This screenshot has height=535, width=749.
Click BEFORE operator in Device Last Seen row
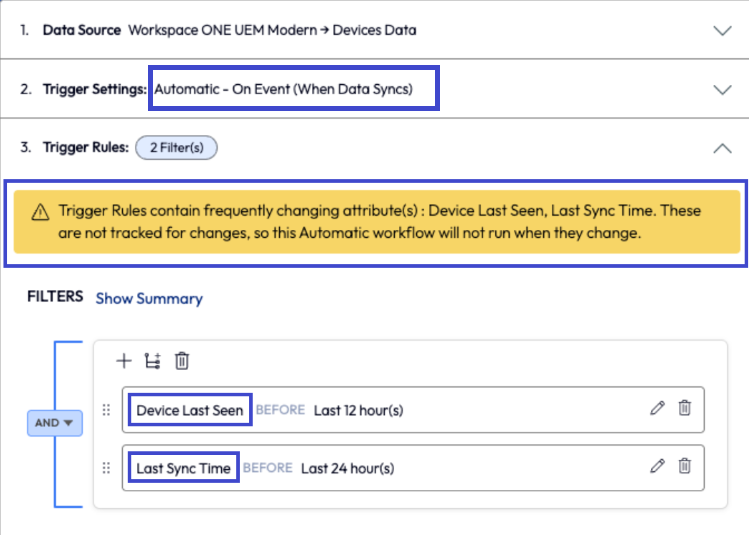click(280, 410)
